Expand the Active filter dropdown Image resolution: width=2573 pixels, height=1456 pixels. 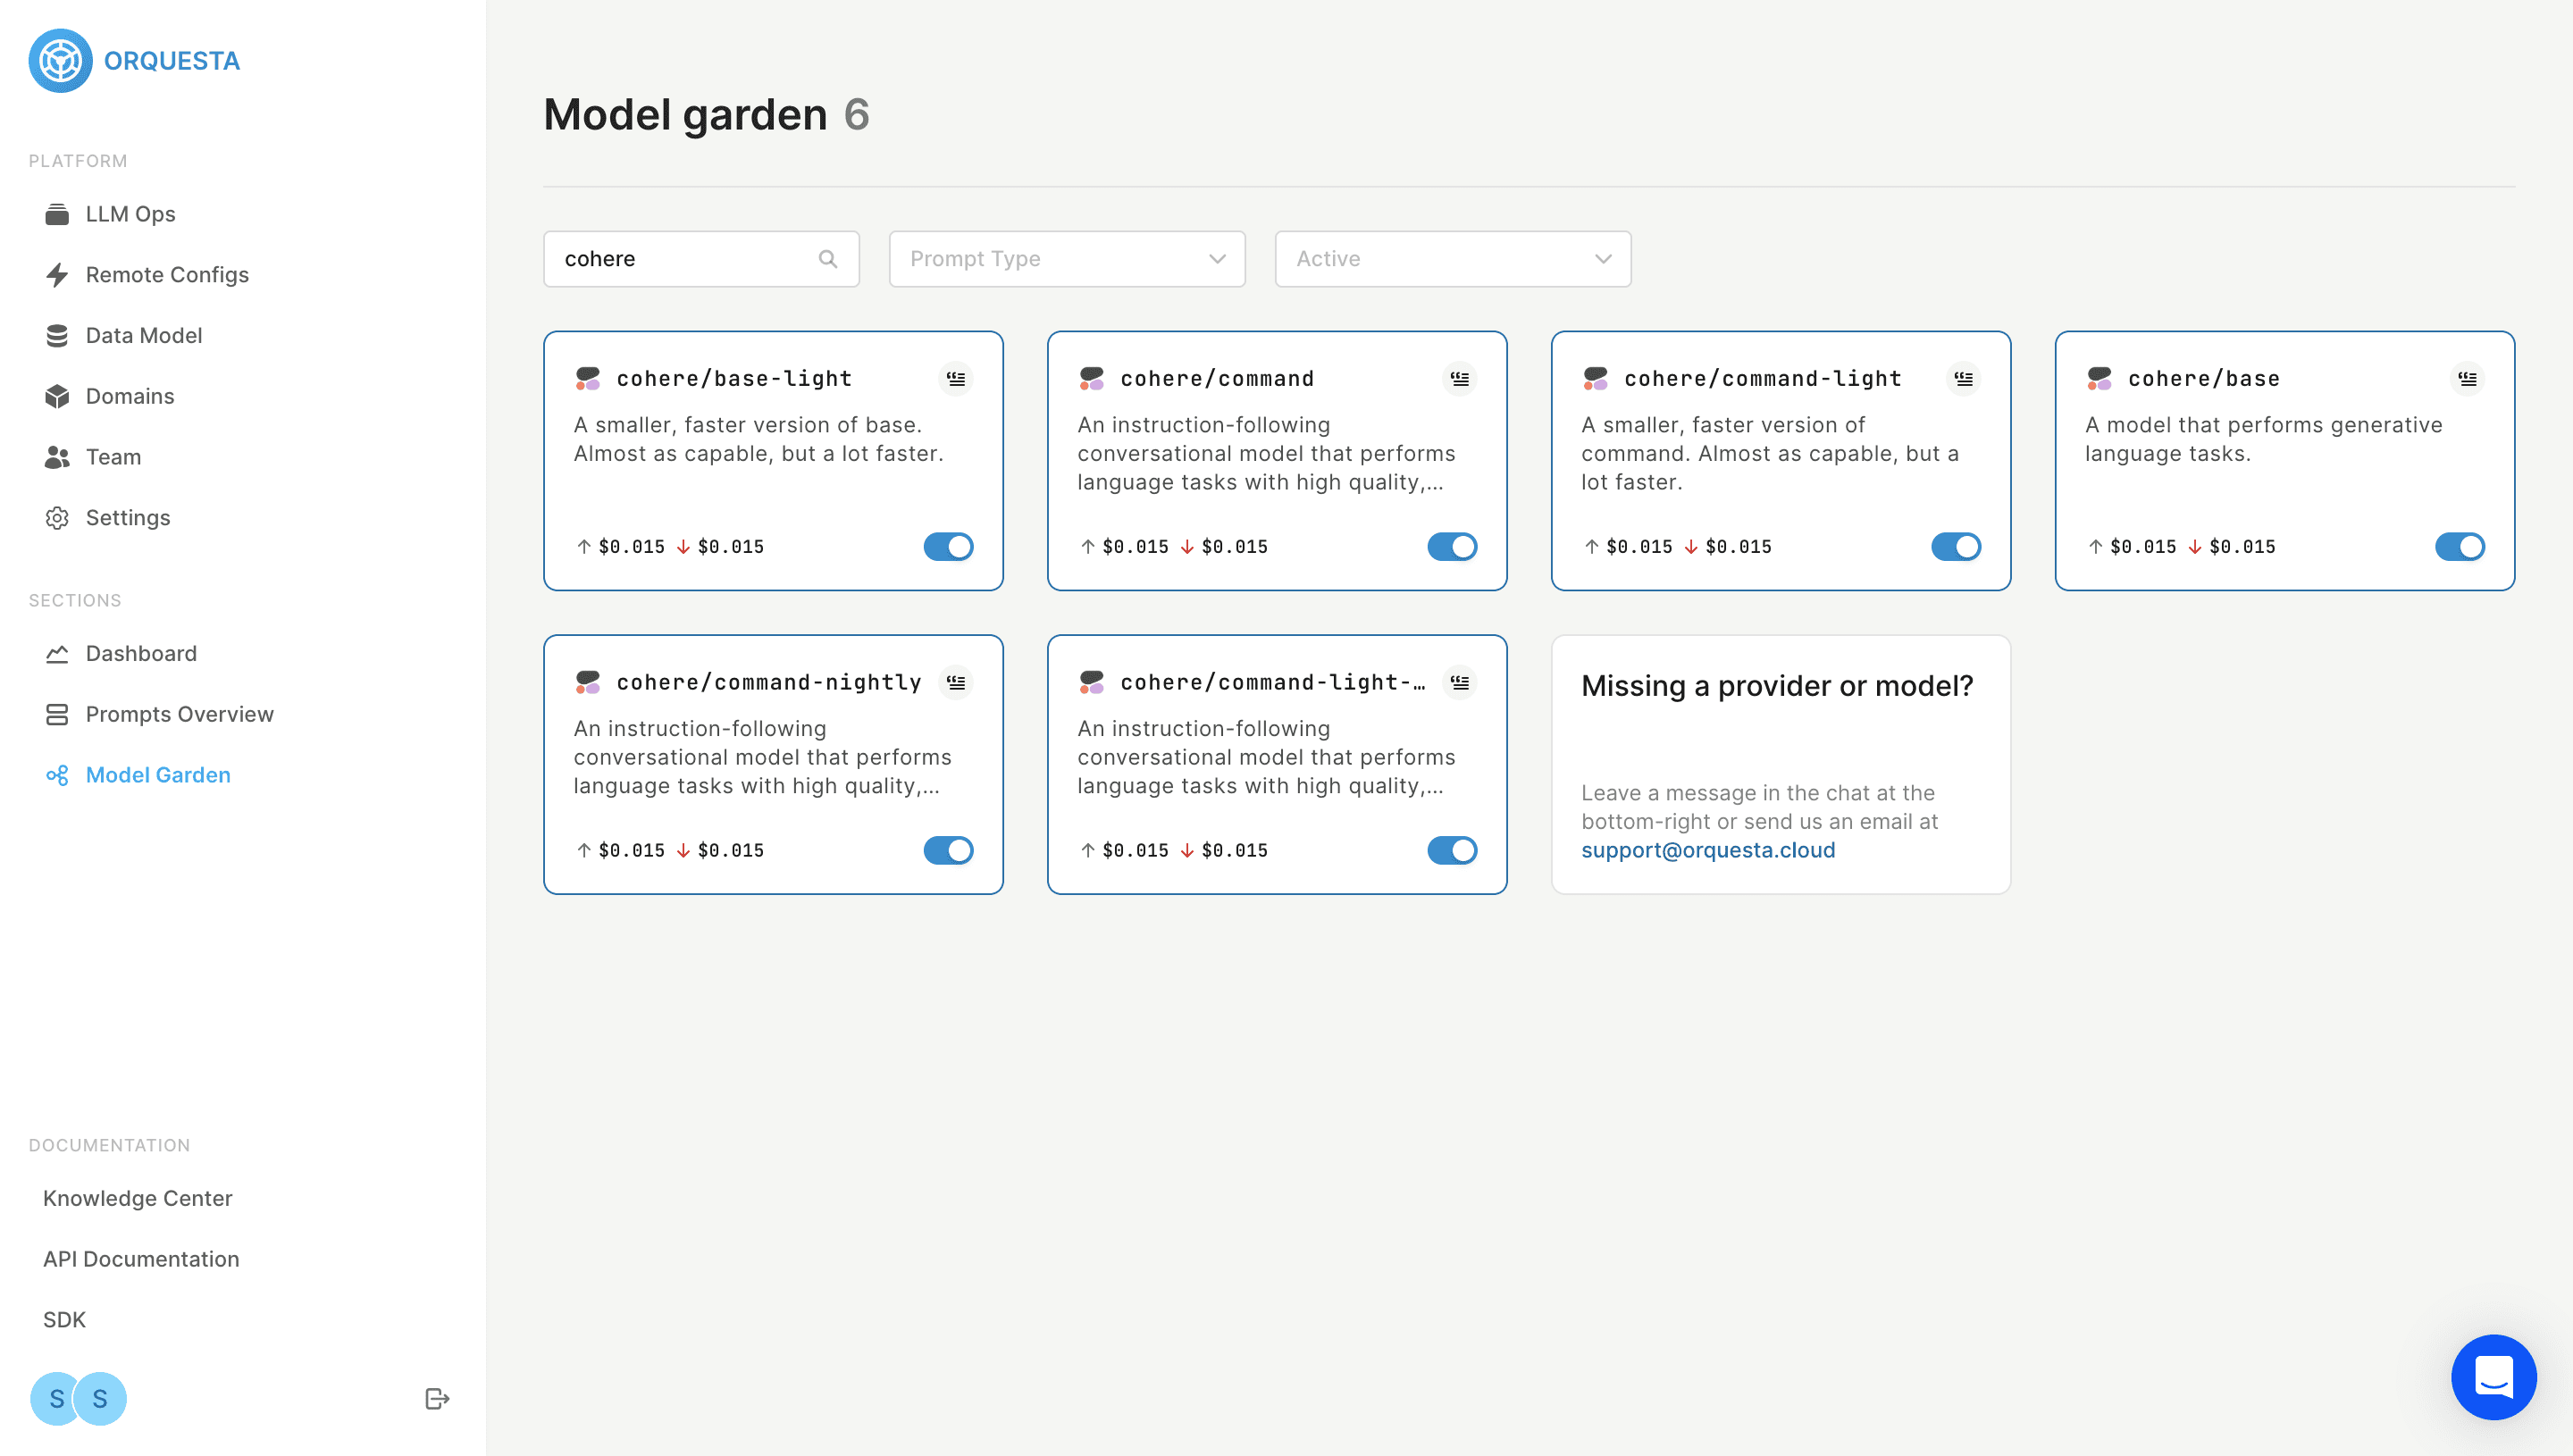click(x=1452, y=259)
